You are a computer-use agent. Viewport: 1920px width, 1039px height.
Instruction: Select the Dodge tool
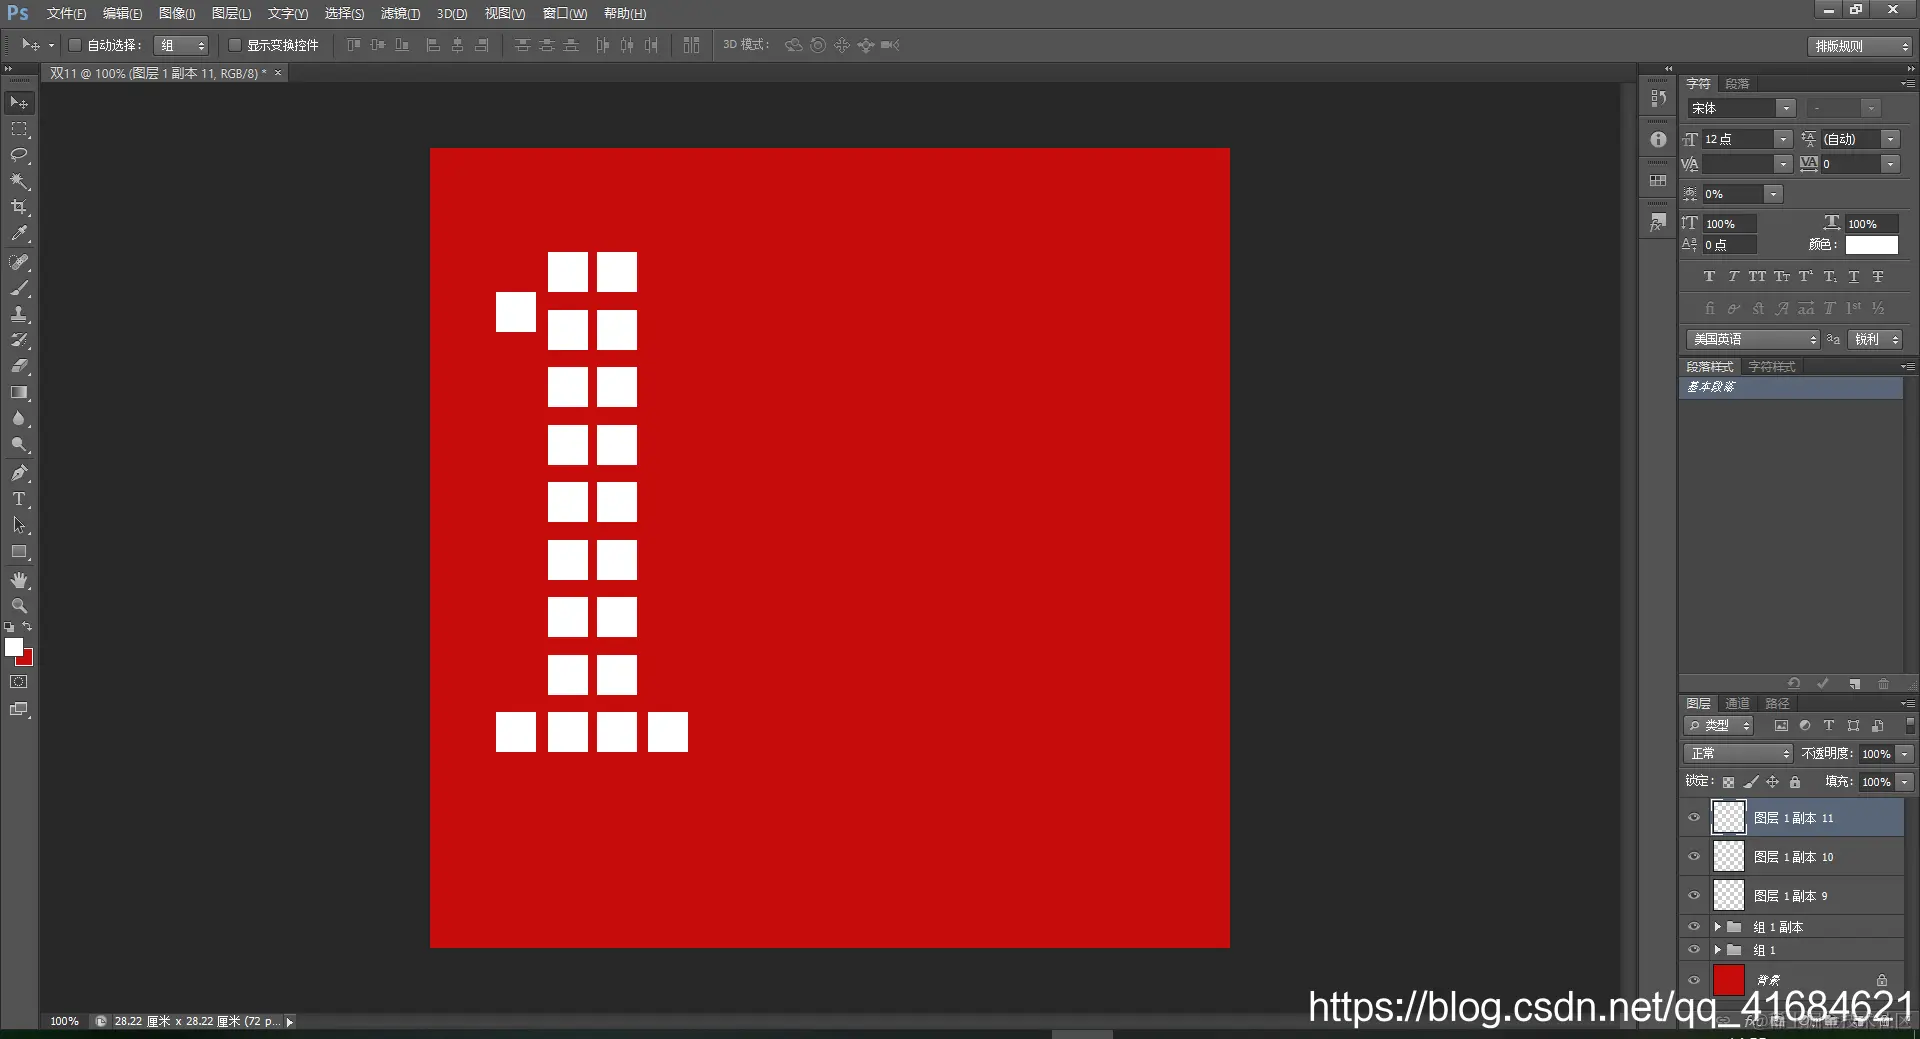click(x=19, y=444)
